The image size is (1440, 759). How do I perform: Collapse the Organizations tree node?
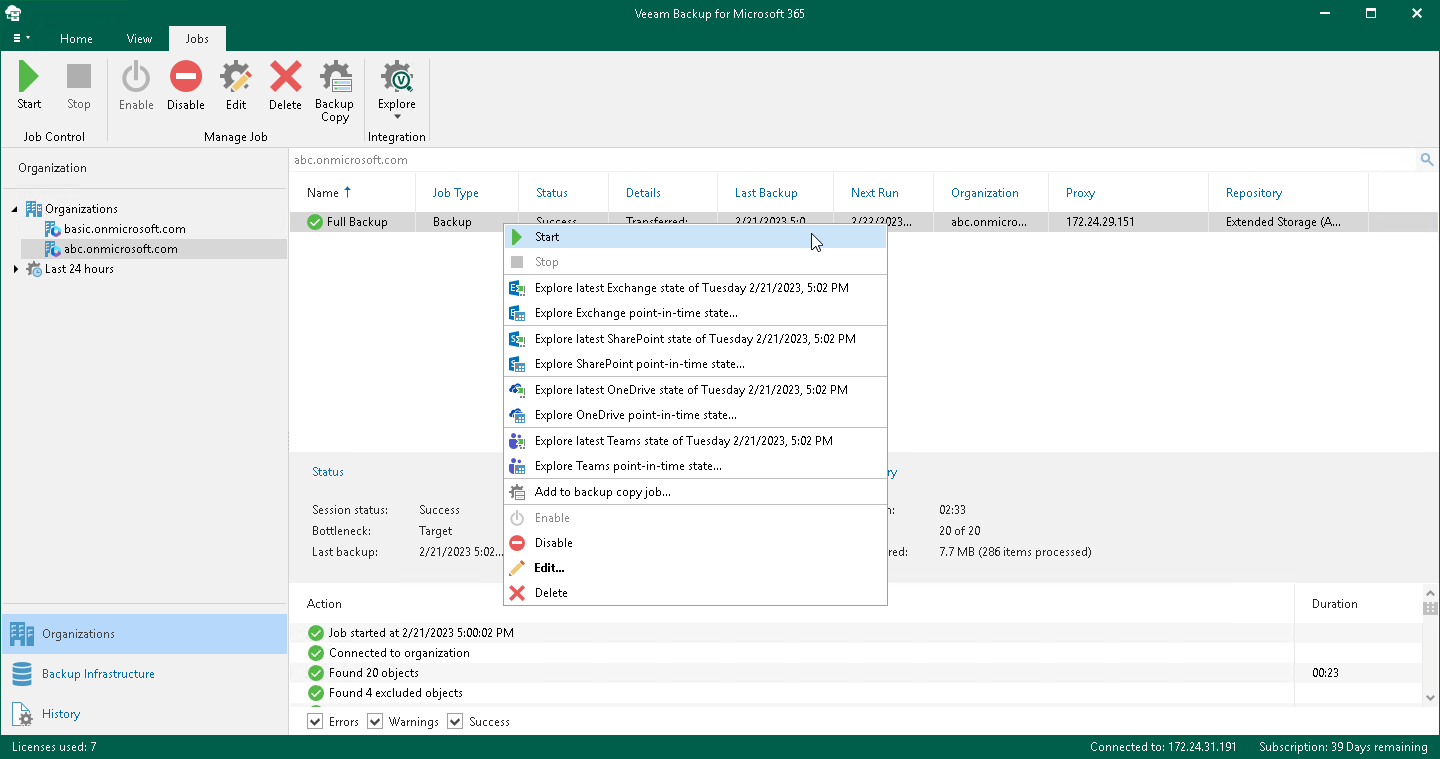pos(15,209)
